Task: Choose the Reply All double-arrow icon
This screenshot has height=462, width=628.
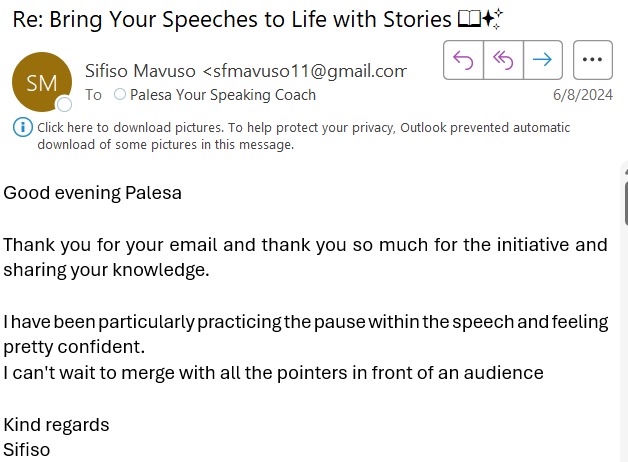Action: pos(503,60)
